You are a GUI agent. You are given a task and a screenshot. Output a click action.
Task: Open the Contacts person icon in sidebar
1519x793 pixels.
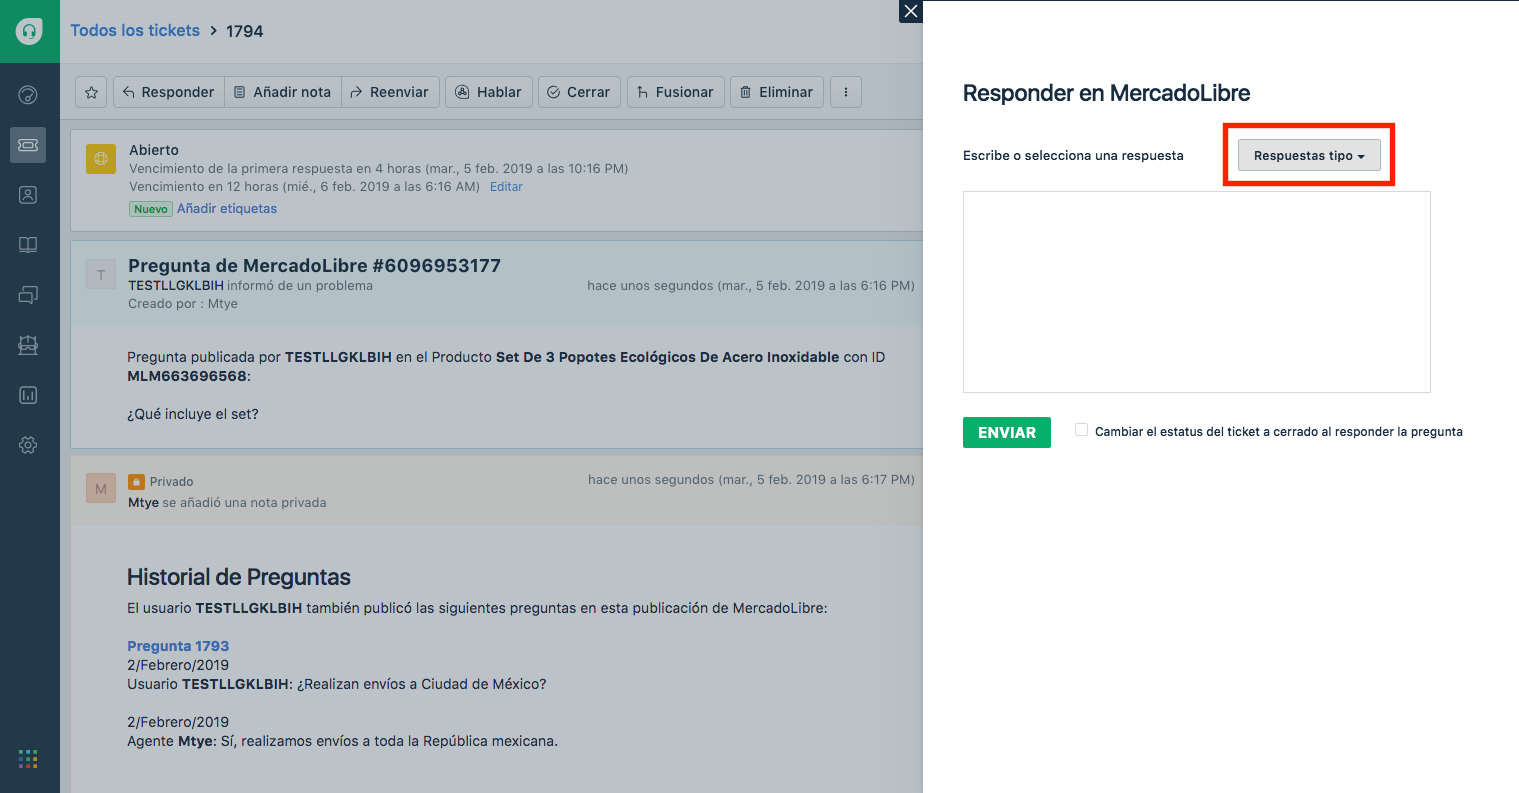[28, 195]
